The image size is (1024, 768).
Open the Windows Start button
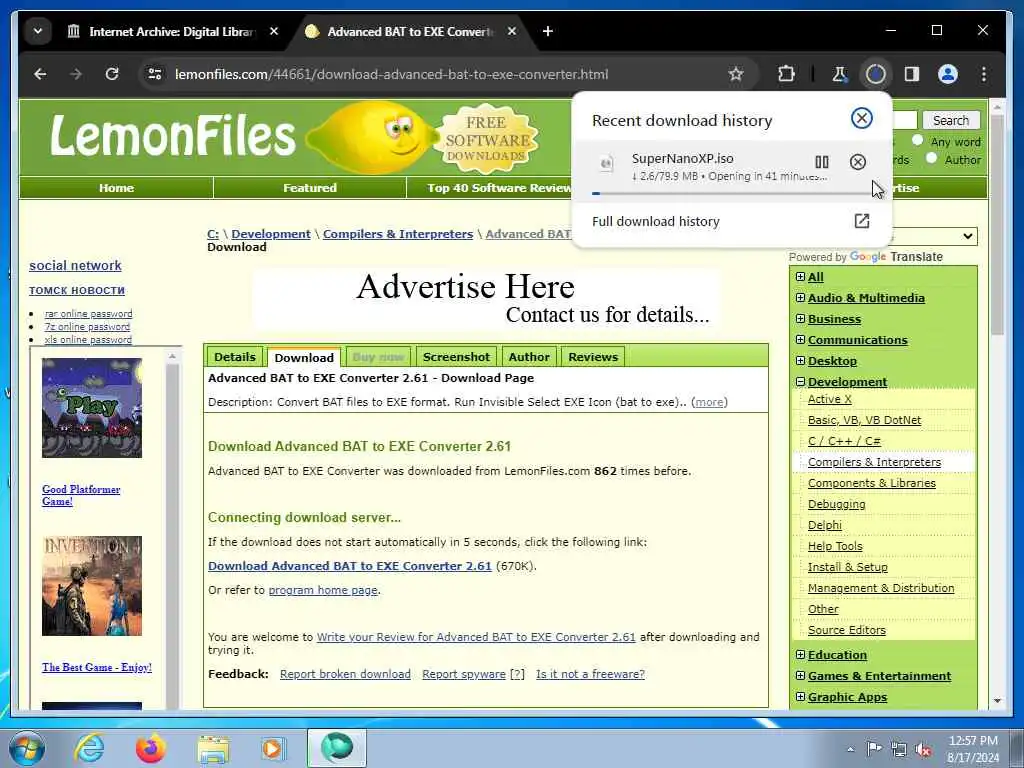27,748
